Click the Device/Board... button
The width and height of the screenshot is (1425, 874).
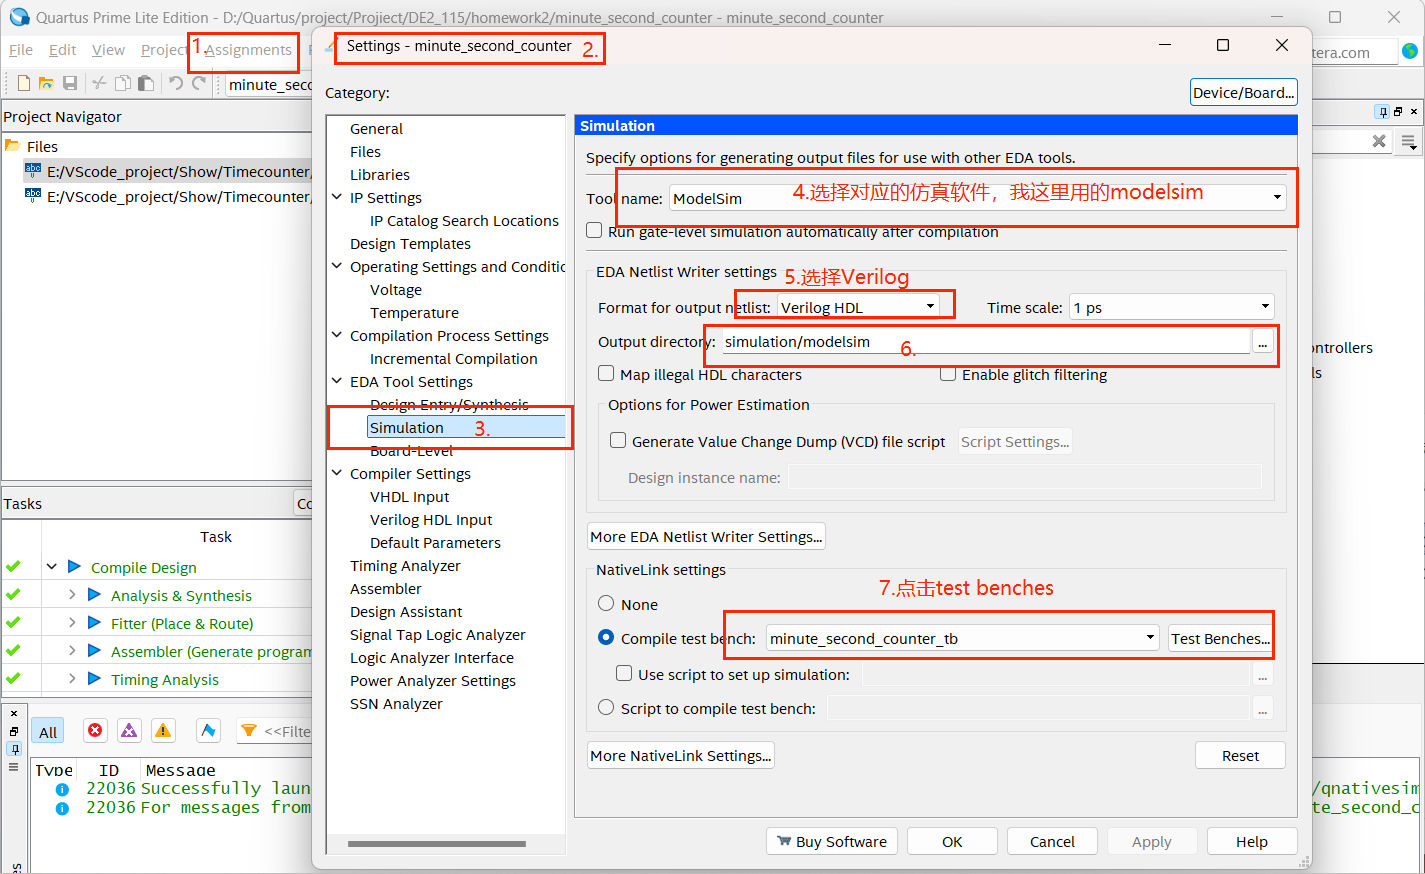click(1244, 92)
